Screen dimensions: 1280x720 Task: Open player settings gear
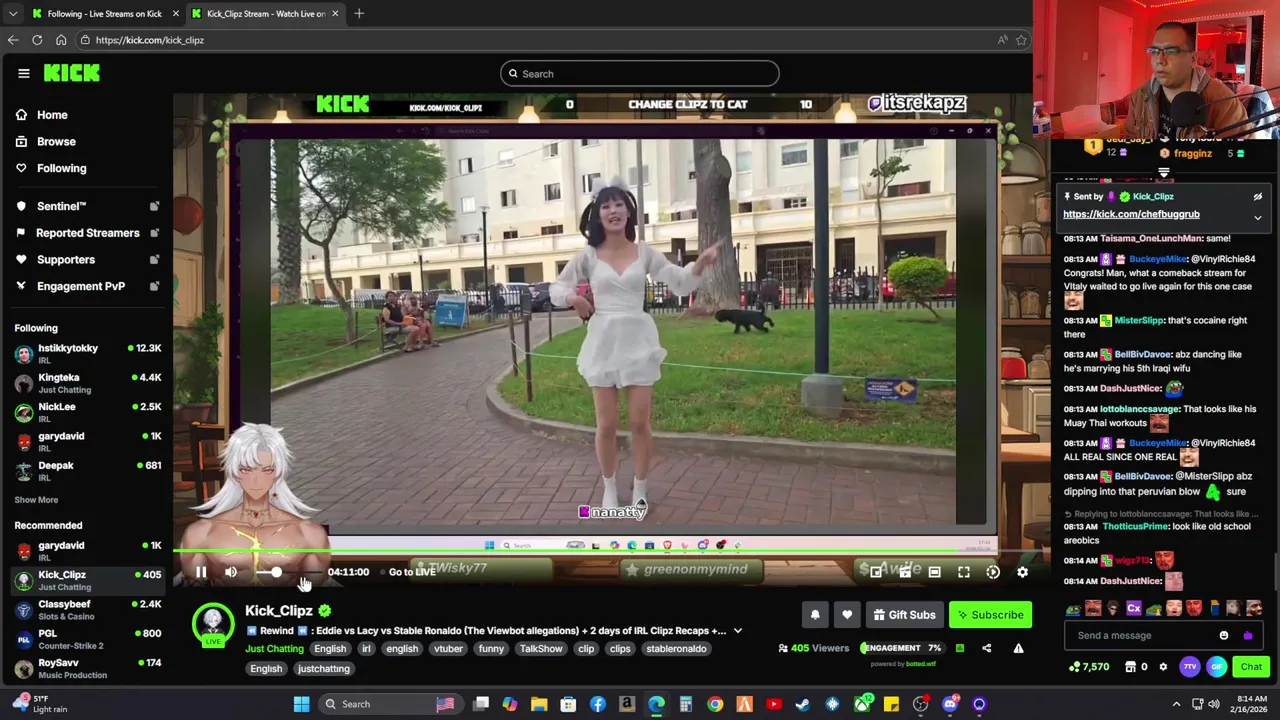click(1022, 572)
